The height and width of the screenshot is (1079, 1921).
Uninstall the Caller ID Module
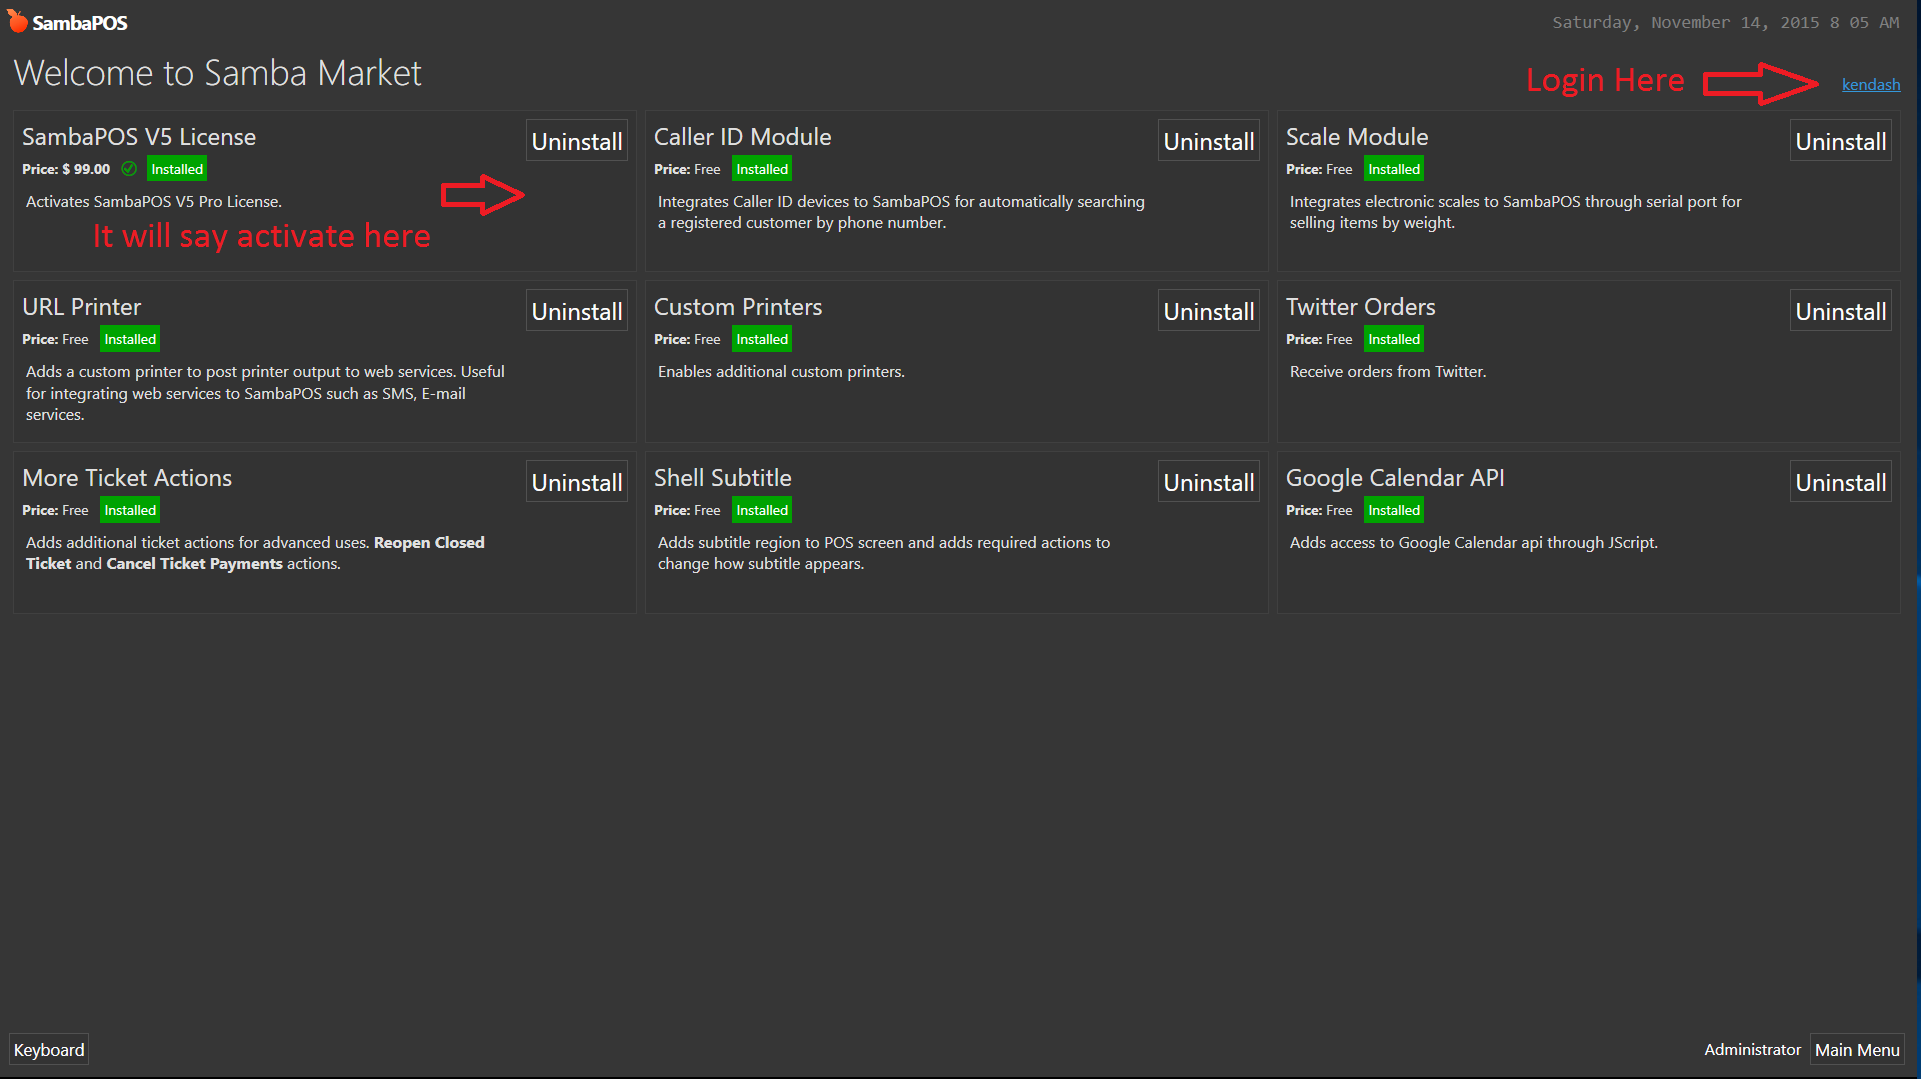pos(1208,141)
